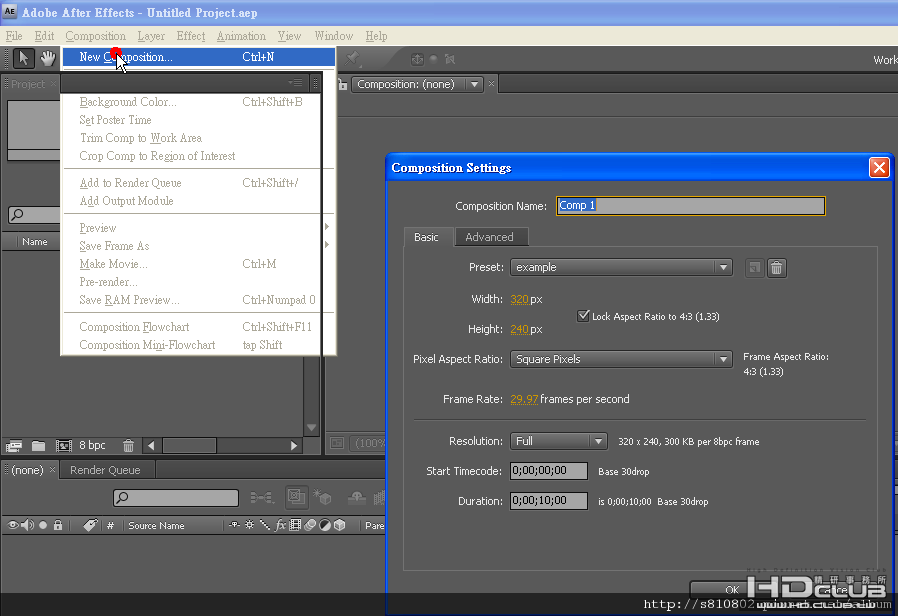Open the Preset dropdown showing example
The image size is (898, 616).
click(x=621, y=267)
